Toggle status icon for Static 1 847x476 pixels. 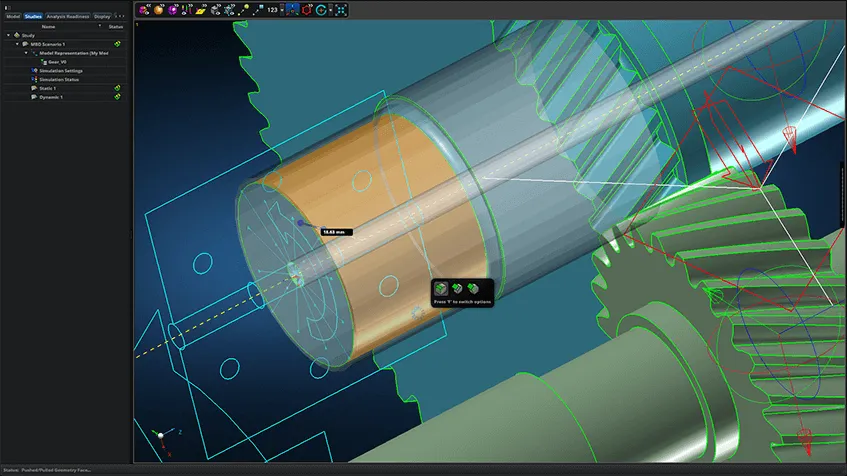point(117,89)
